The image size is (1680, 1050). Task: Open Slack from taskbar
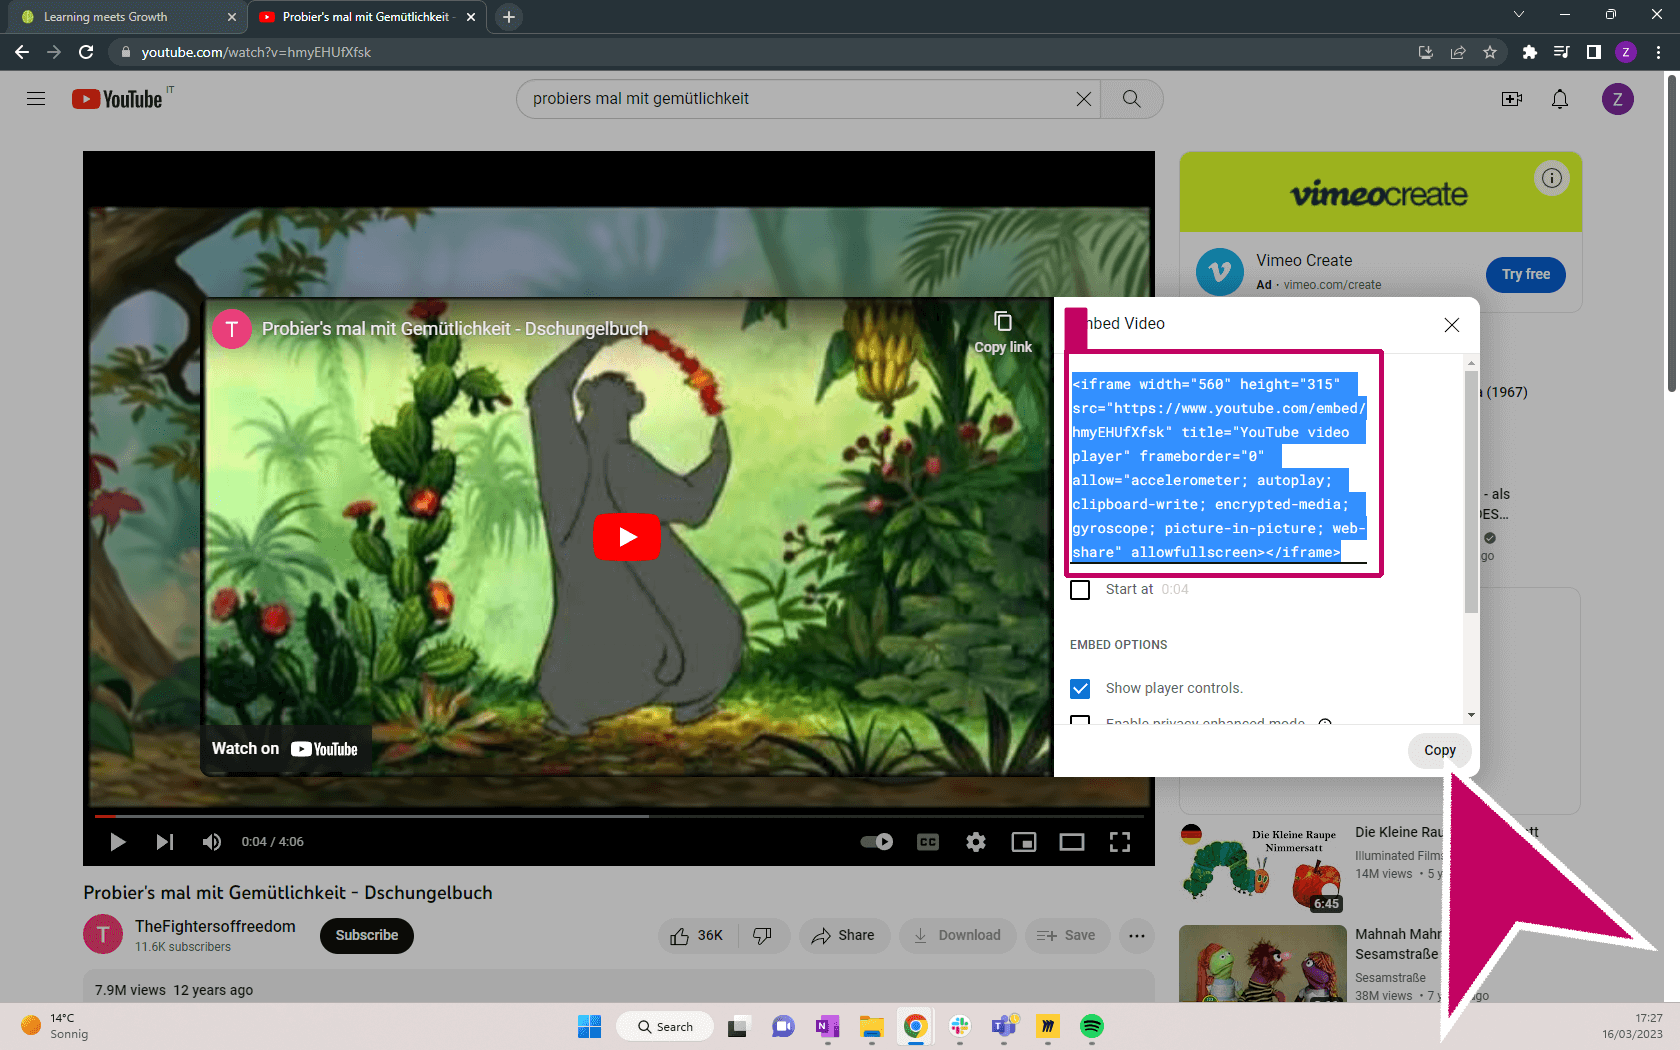[960, 1026]
